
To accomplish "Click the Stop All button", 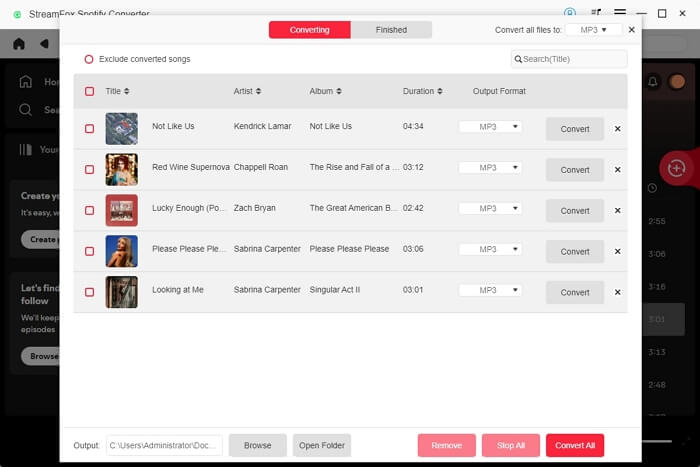I will pos(511,446).
